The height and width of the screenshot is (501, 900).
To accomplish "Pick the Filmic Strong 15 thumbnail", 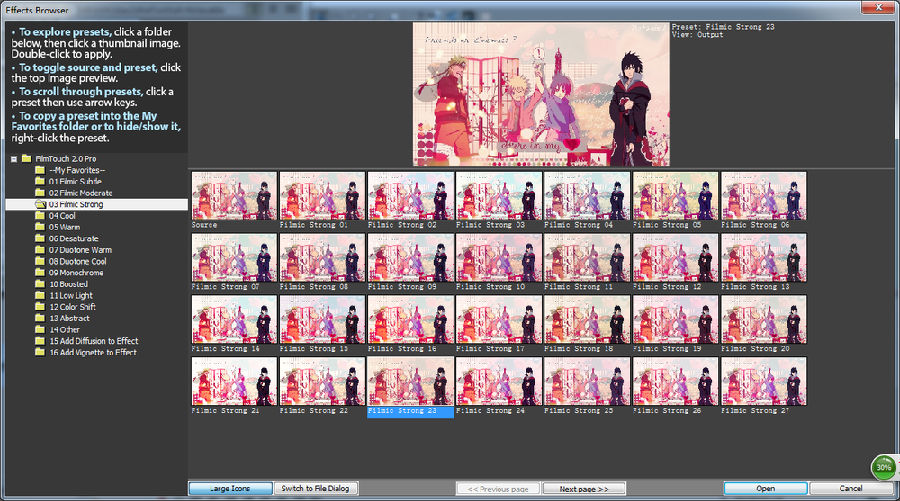I will 322,320.
